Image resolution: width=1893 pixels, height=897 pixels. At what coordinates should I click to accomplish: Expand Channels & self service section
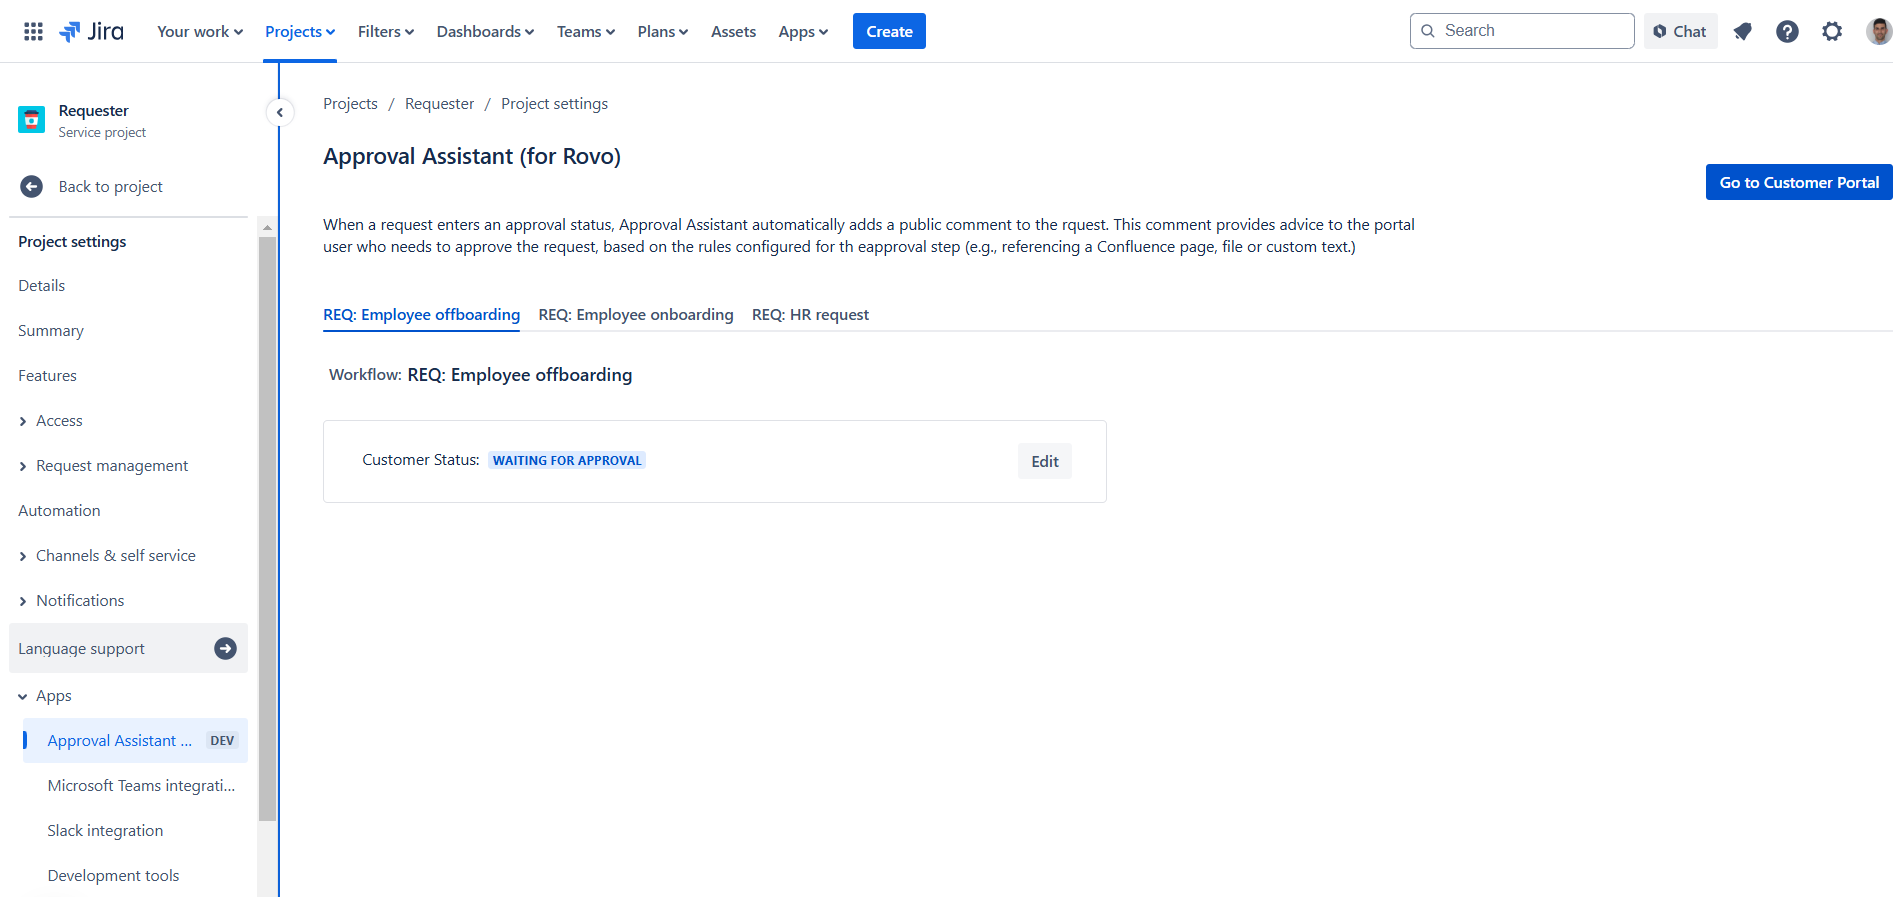[128, 555]
